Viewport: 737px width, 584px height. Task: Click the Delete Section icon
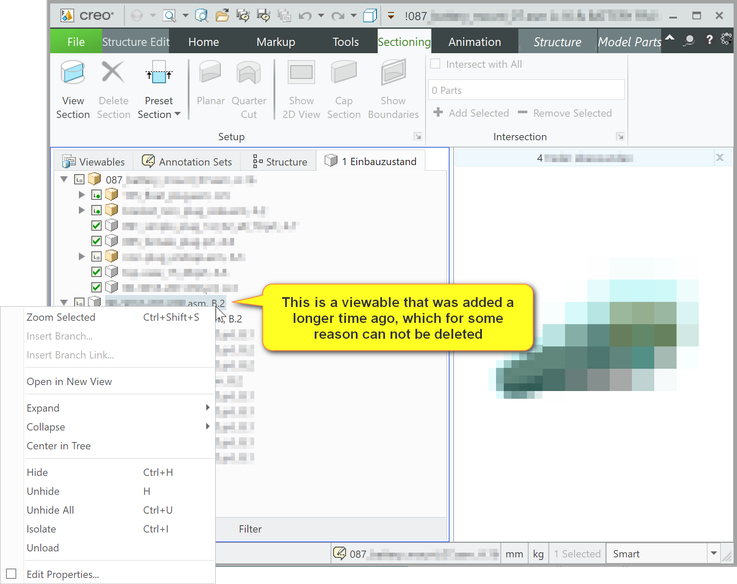point(113,72)
